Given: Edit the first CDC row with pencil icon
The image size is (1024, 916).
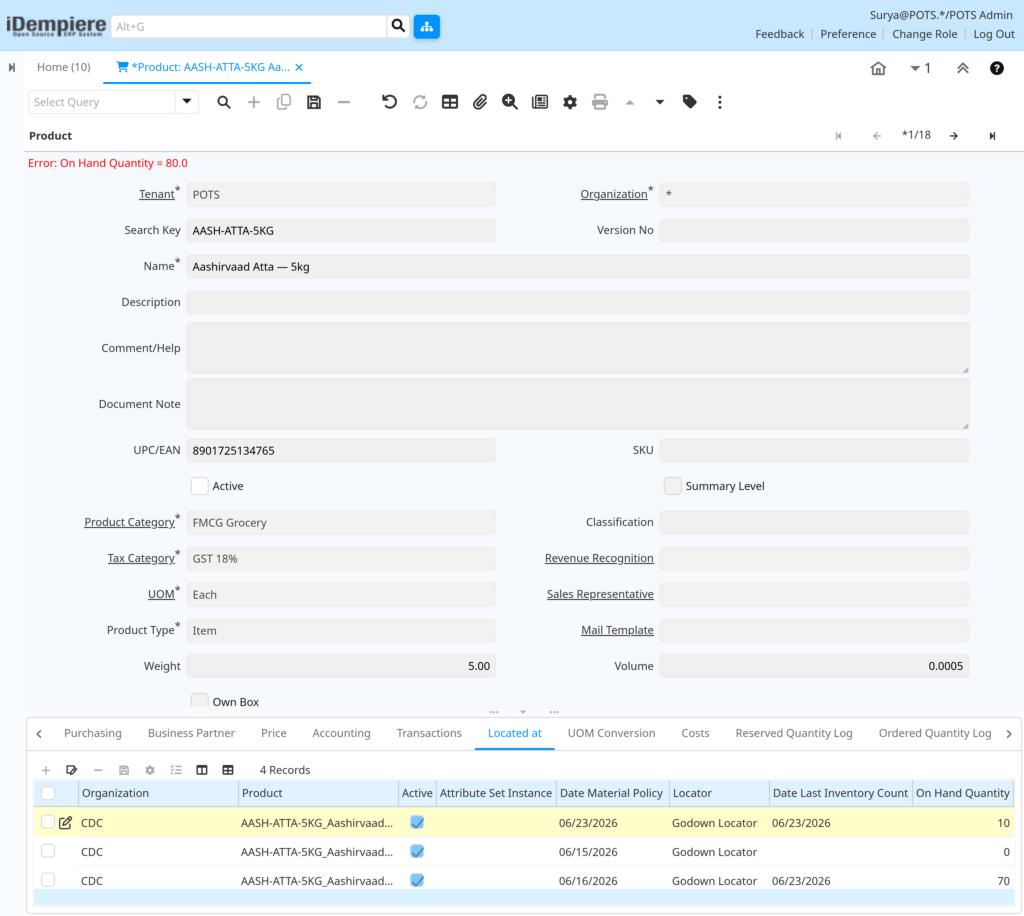Looking at the screenshot, I should point(65,823).
